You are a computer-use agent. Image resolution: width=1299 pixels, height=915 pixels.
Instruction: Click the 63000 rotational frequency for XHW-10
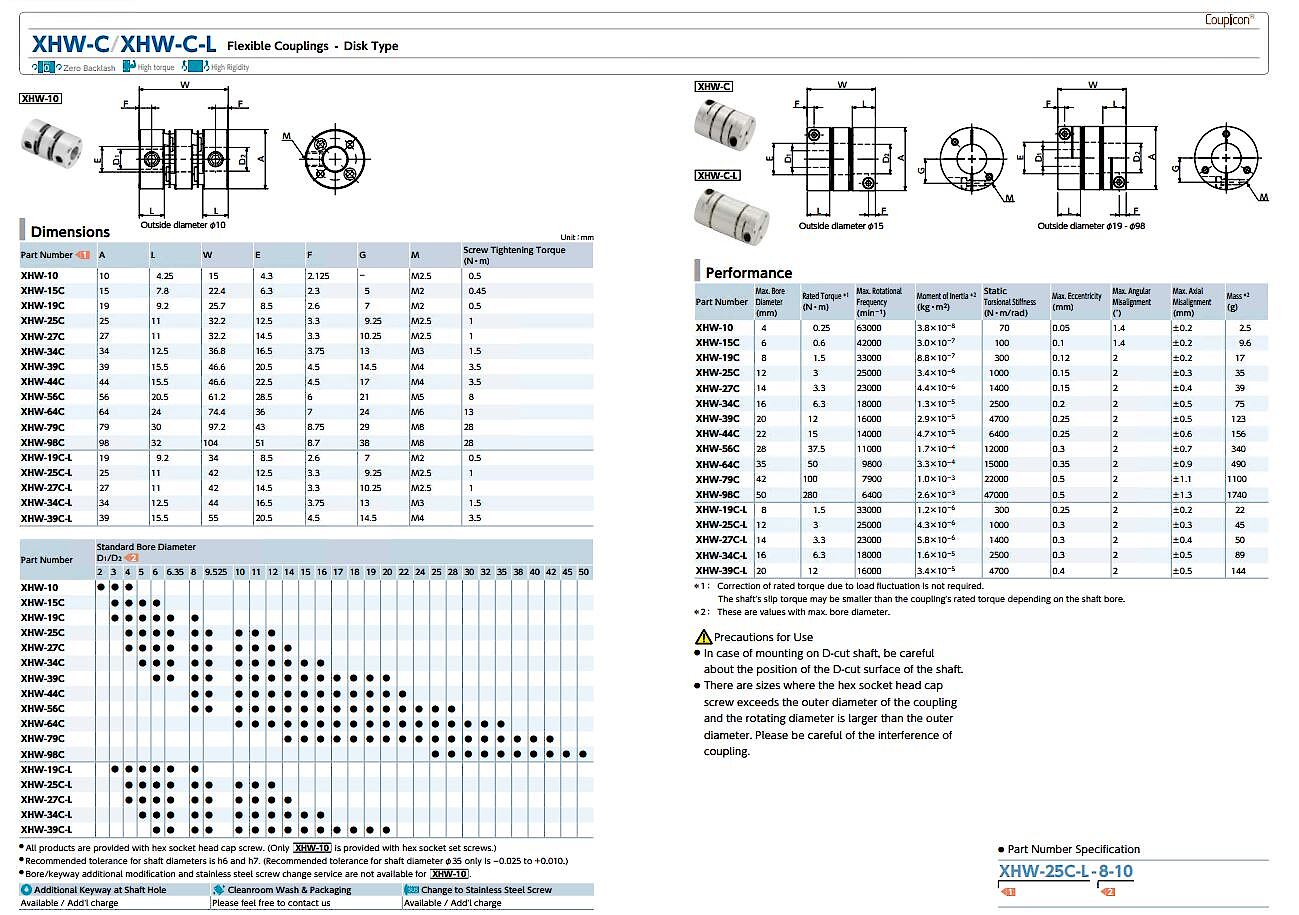click(x=870, y=327)
